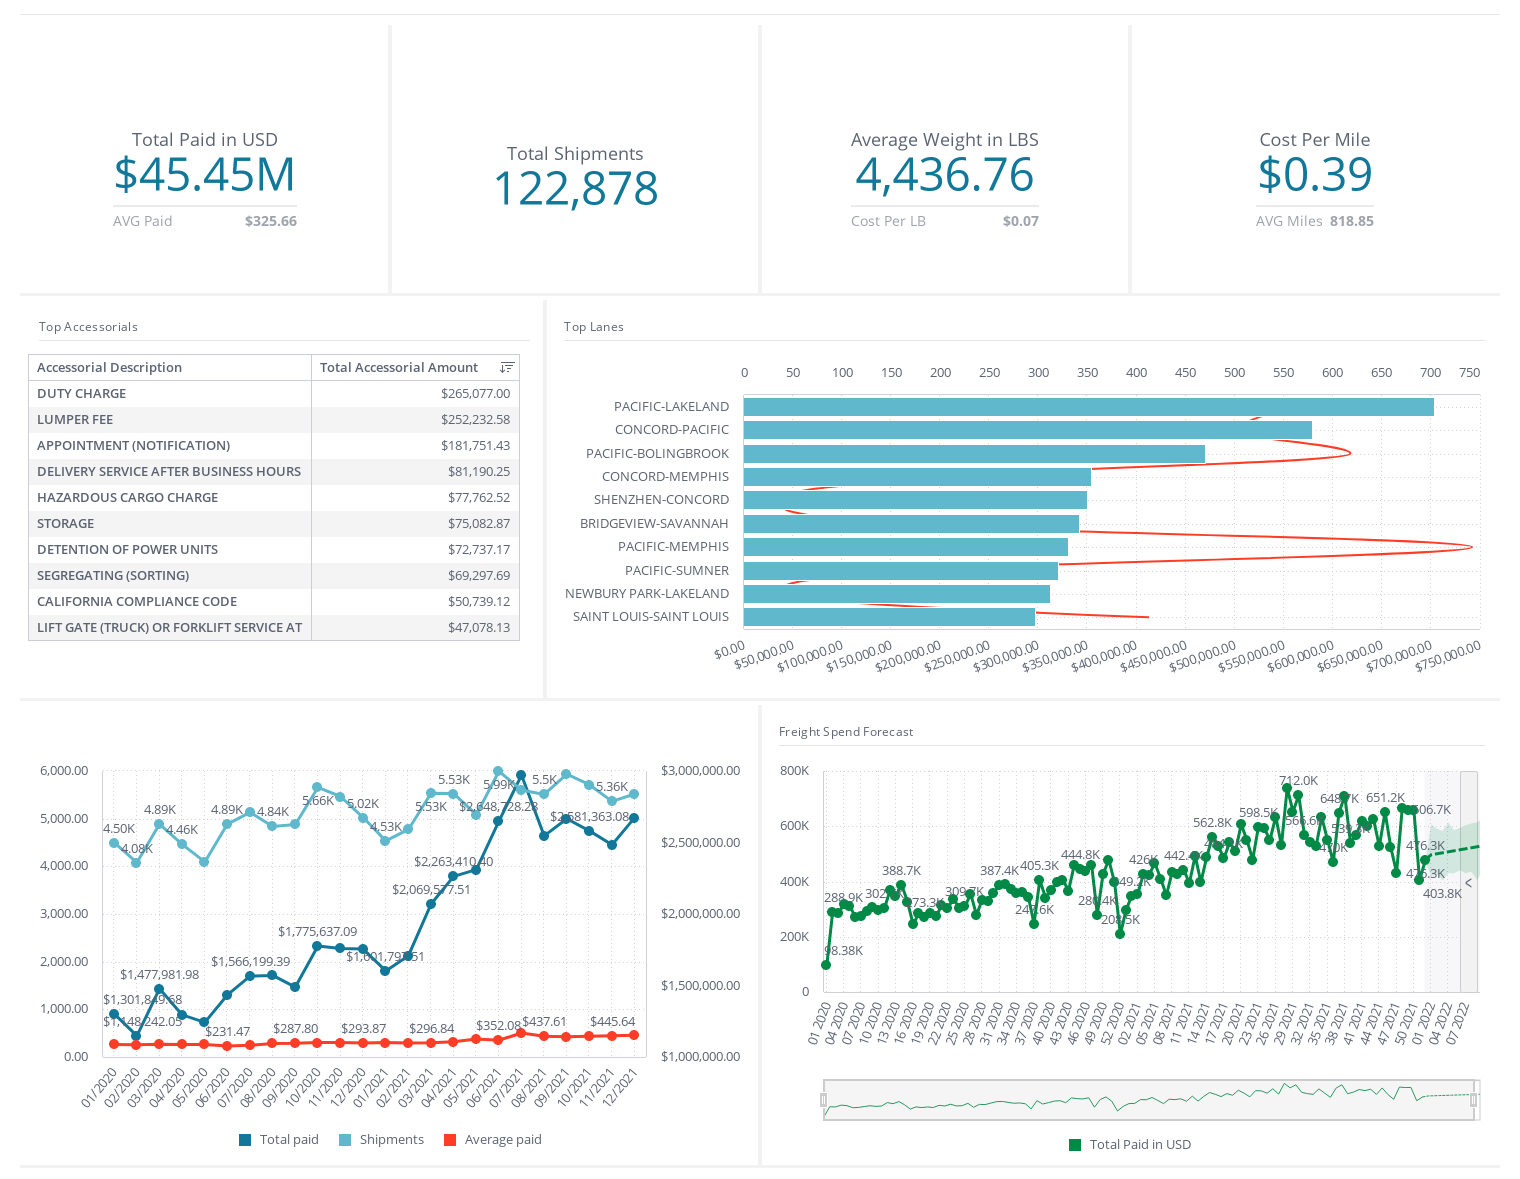Select the DUTY CHARGE row in Top Accessorials
The image size is (1520, 1179).
(x=170, y=393)
